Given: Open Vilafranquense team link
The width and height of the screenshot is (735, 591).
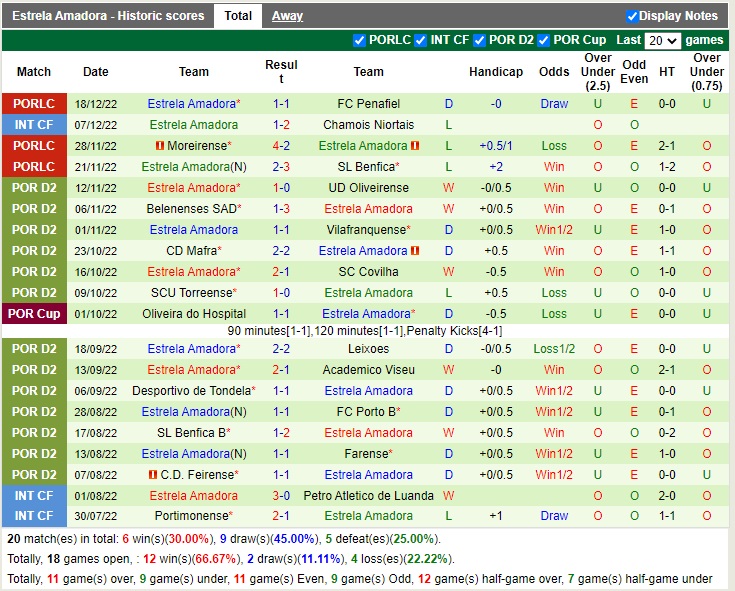Looking at the screenshot, I should pyautogui.click(x=368, y=230).
